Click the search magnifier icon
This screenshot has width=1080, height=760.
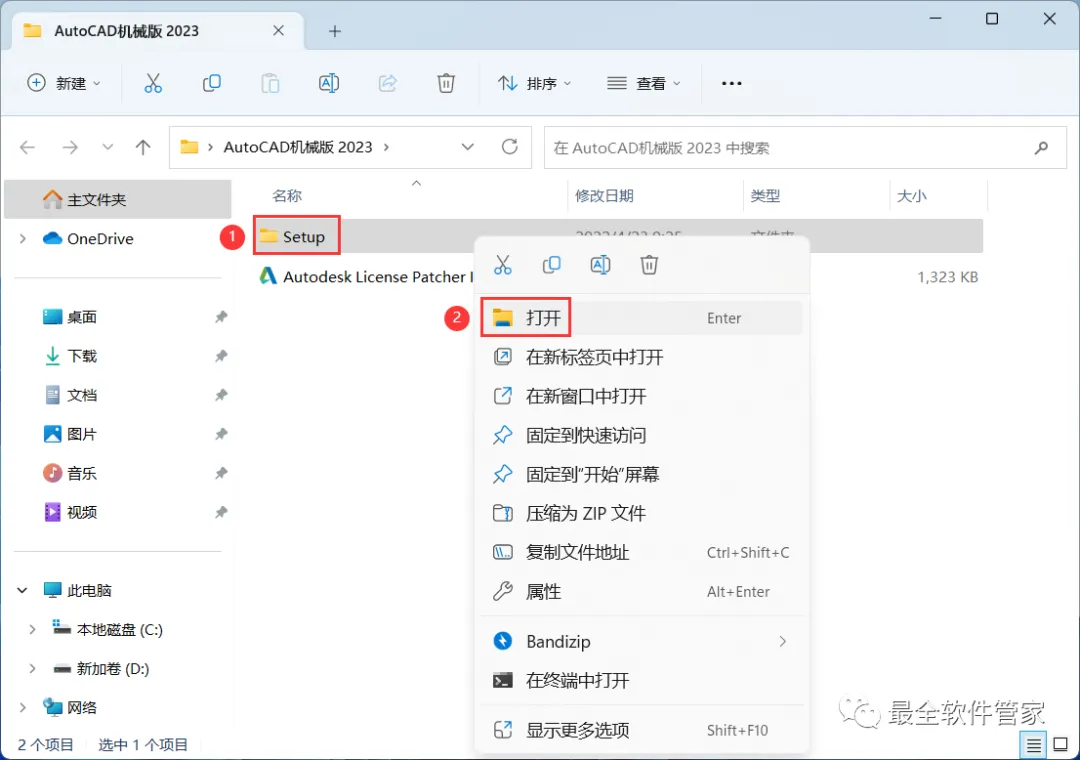tap(1041, 147)
